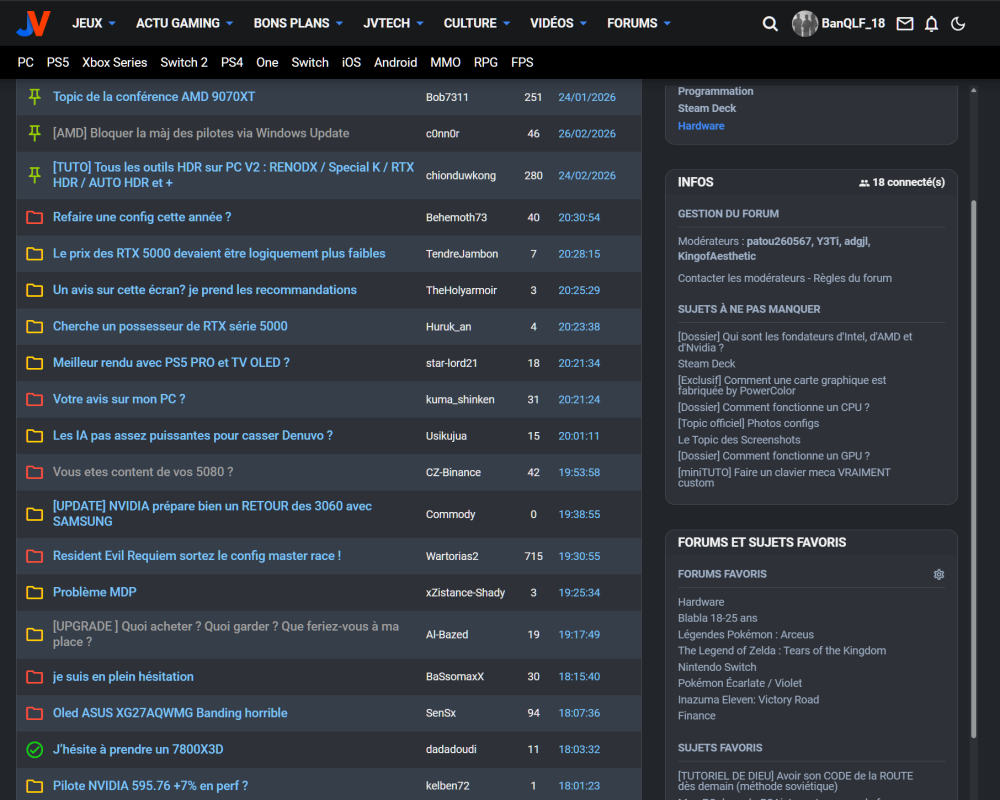Click the red folder icon beside Refaire une config

tap(35, 218)
